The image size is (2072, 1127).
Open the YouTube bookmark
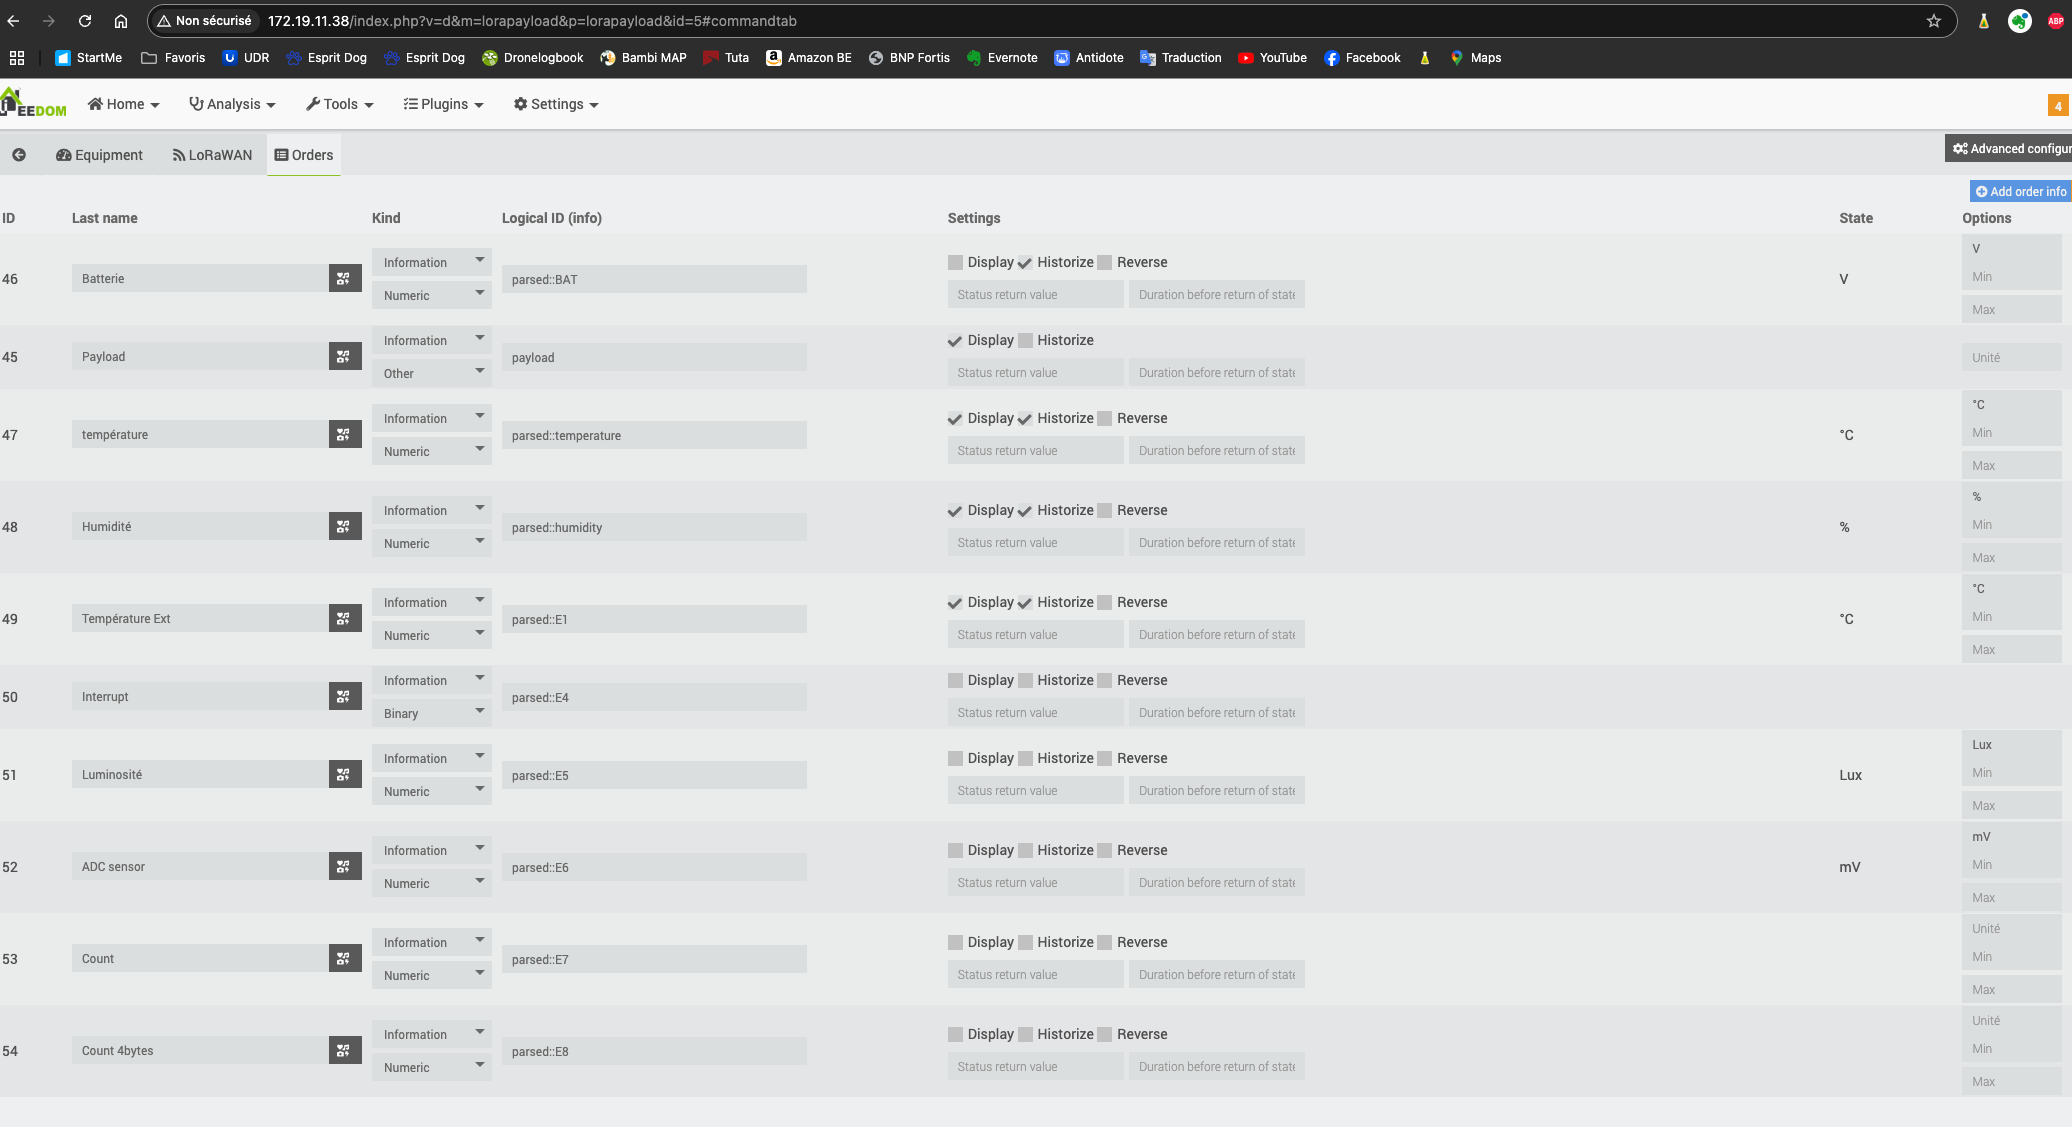(x=1272, y=58)
